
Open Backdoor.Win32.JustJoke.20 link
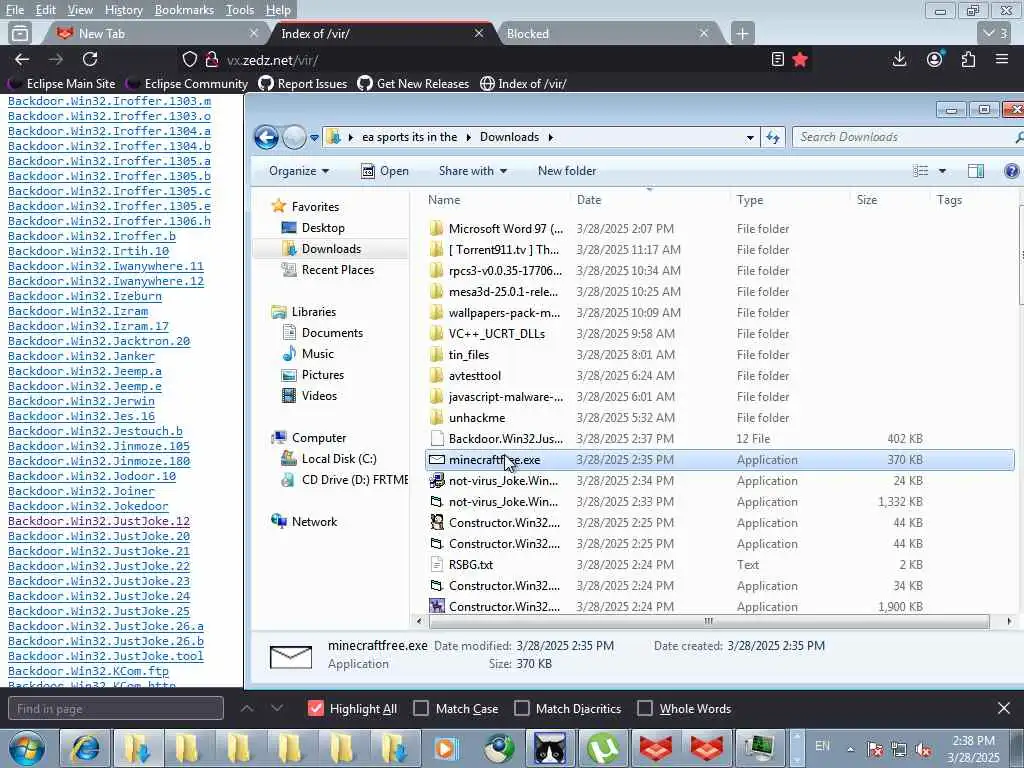[99, 536]
